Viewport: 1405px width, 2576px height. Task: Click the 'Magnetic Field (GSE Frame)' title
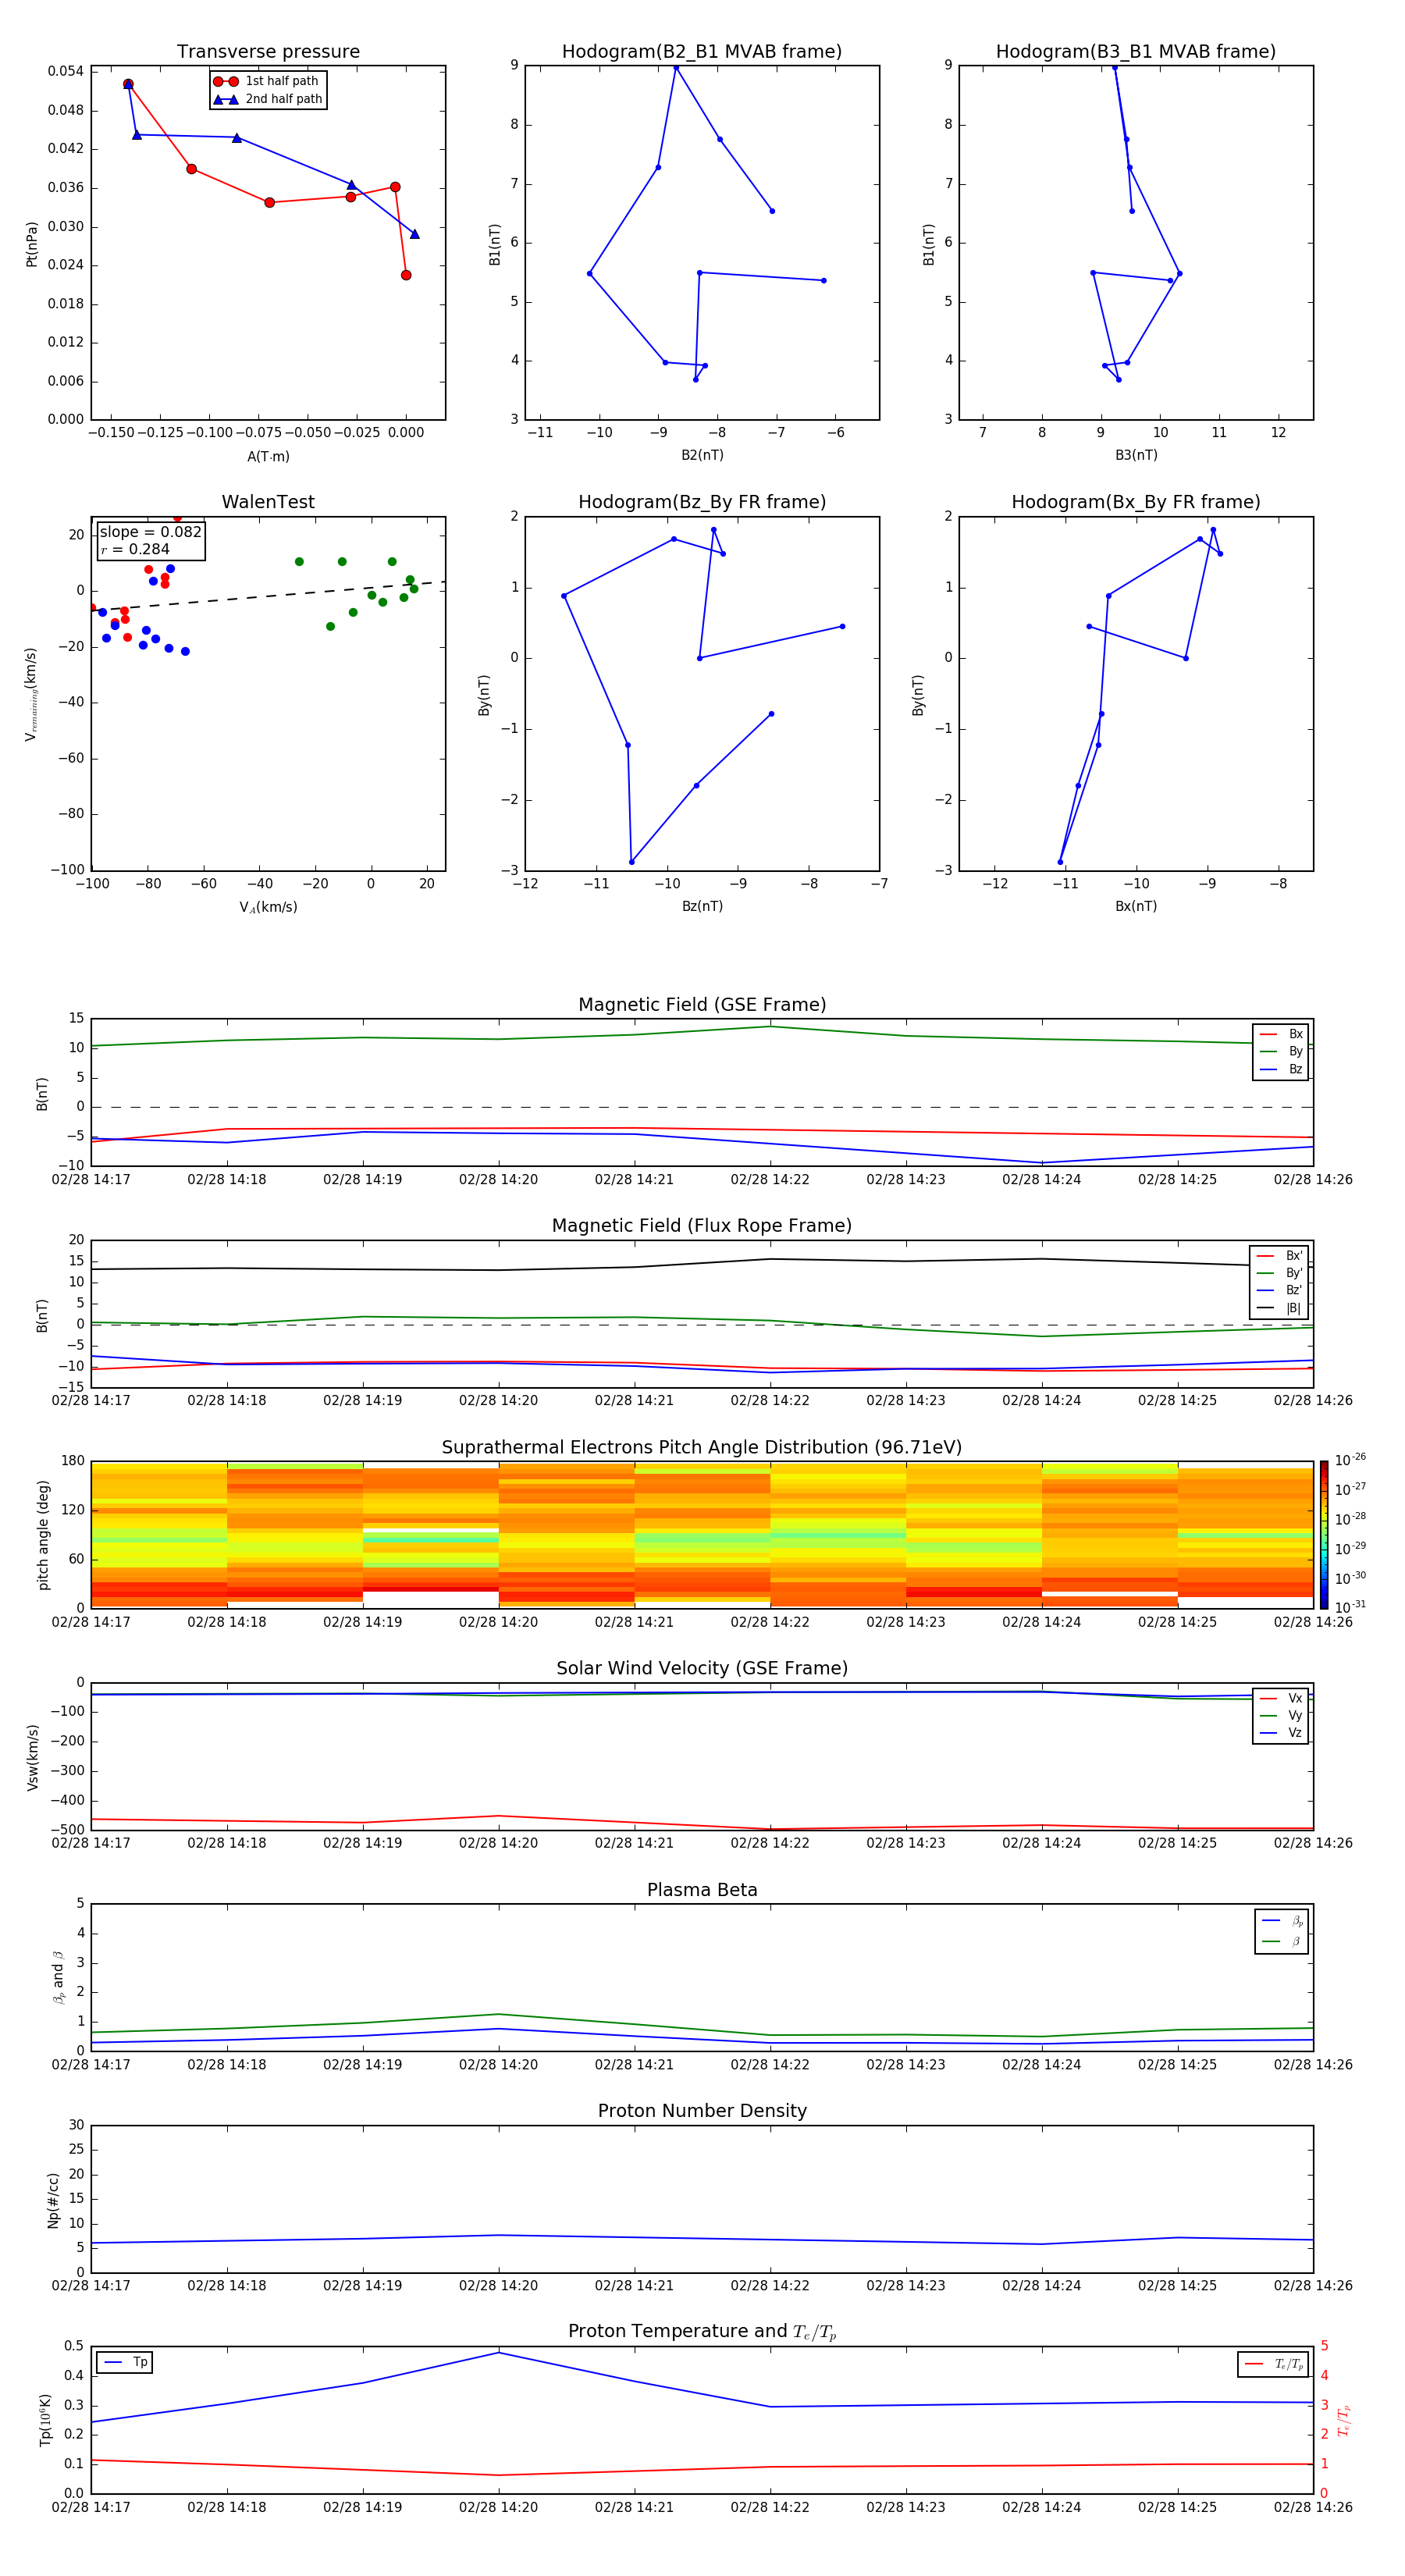pyautogui.click(x=702, y=1005)
